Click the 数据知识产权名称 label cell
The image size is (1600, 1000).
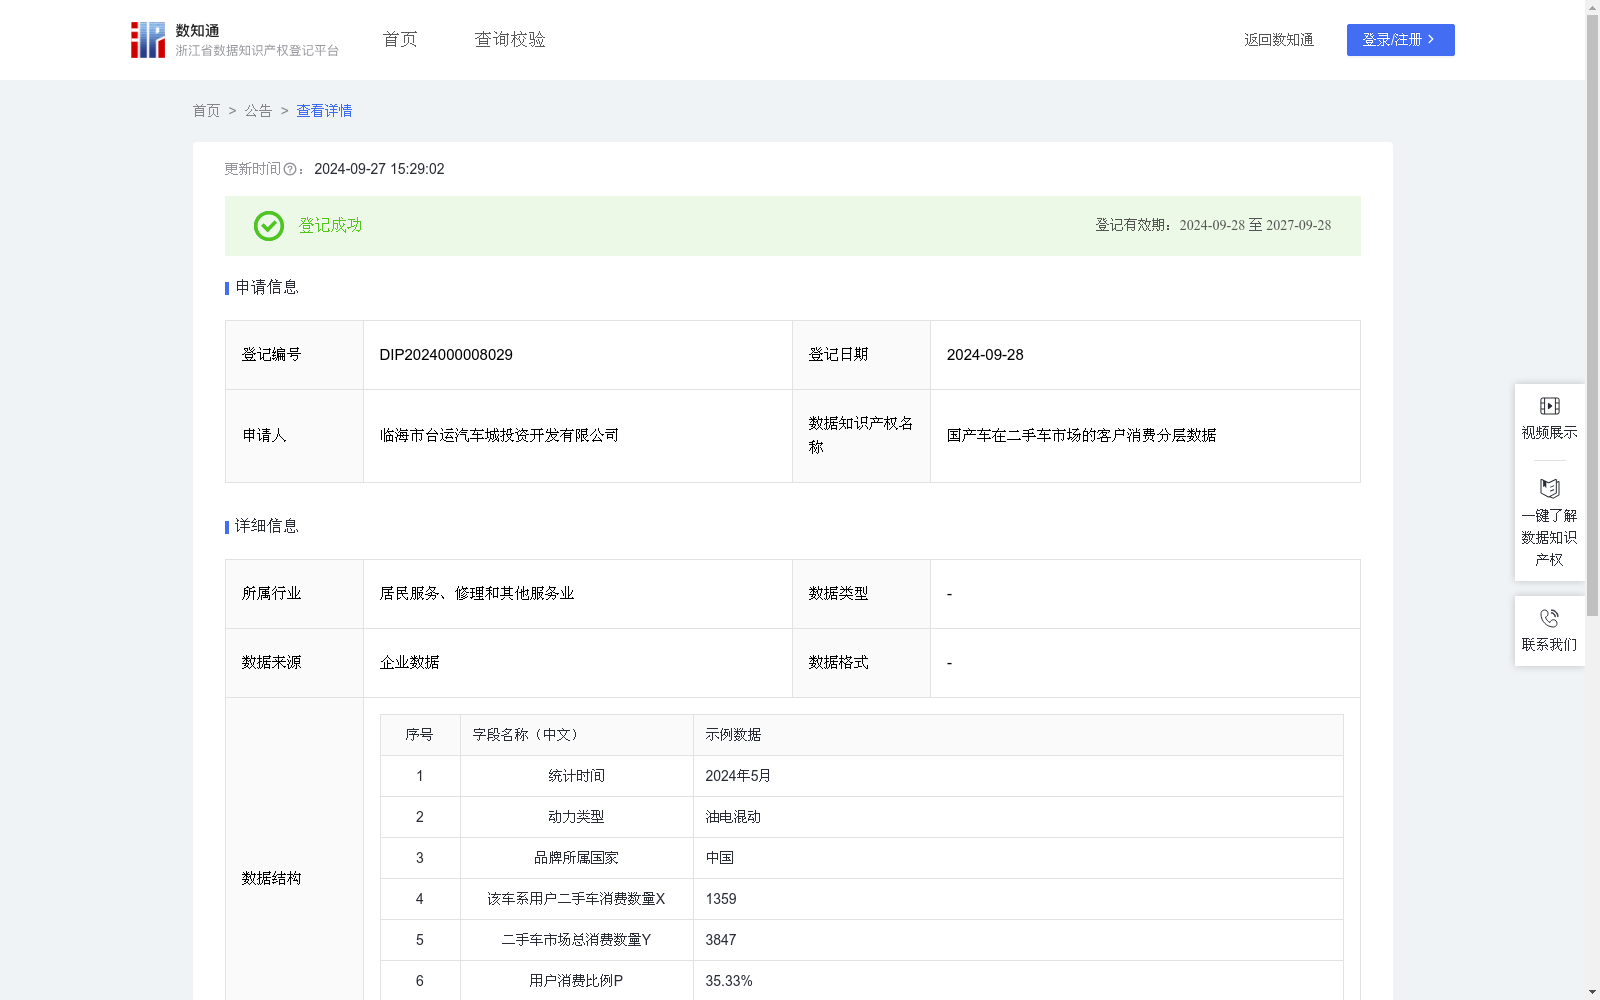coord(862,436)
